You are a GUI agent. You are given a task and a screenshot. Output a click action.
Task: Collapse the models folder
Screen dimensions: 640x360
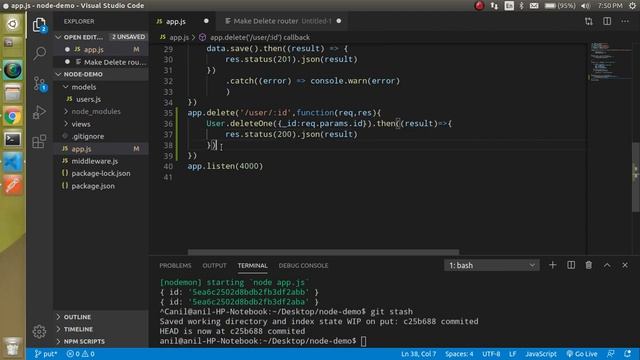tap(101, 87)
